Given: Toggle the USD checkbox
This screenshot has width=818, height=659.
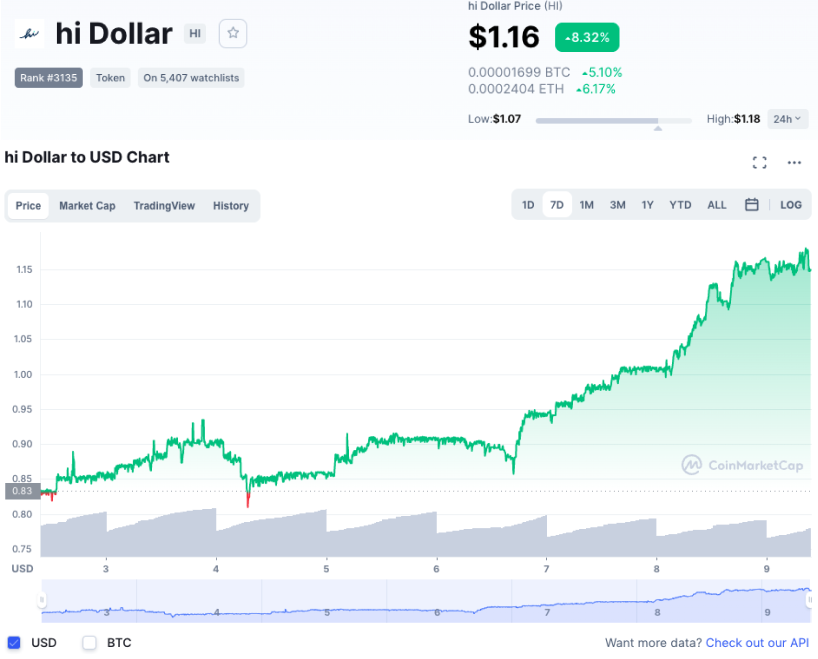Looking at the screenshot, I should click(14, 642).
